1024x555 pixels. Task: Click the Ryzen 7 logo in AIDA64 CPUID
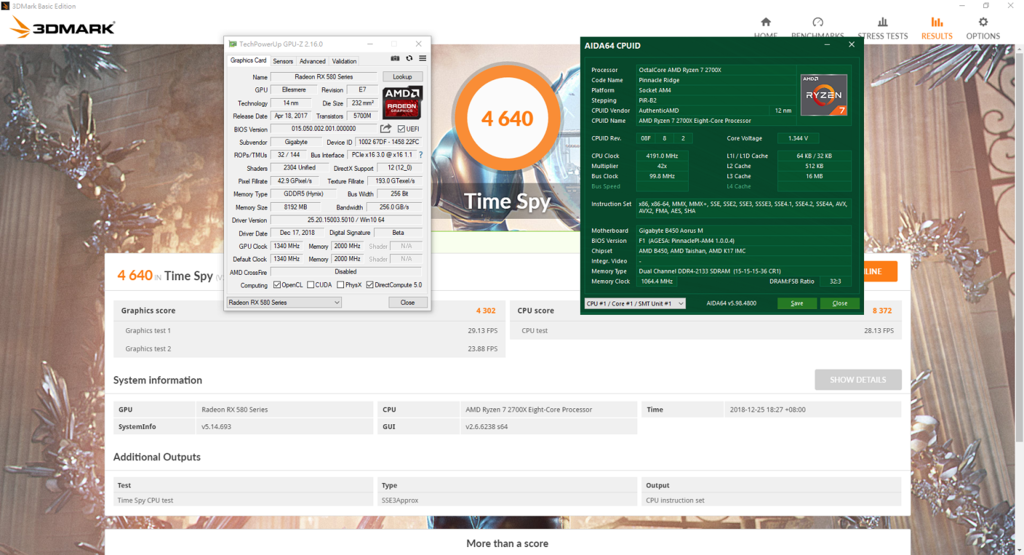coord(824,95)
